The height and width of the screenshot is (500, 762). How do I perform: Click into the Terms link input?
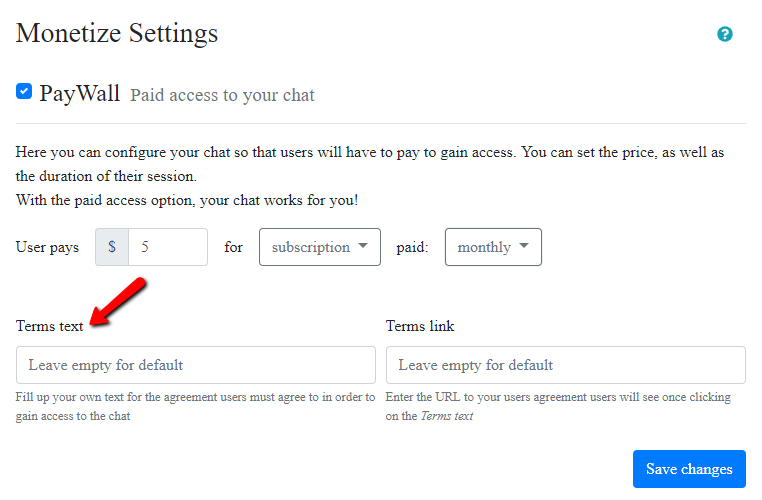click(565, 365)
